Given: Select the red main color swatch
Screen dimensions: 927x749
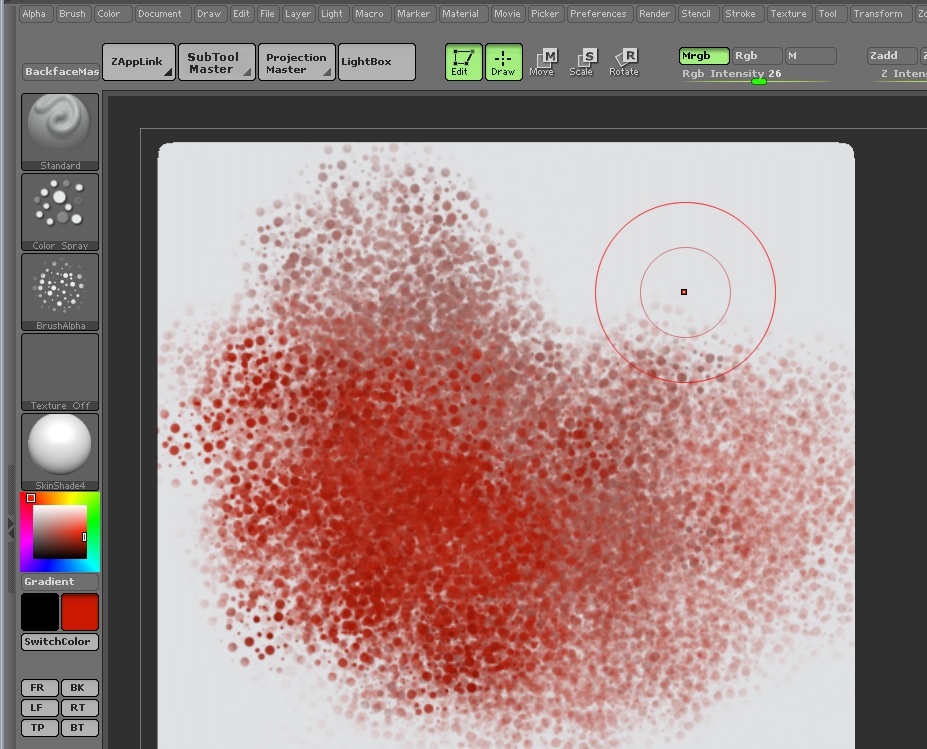Looking at the screenshot, I should click(80, 612).
